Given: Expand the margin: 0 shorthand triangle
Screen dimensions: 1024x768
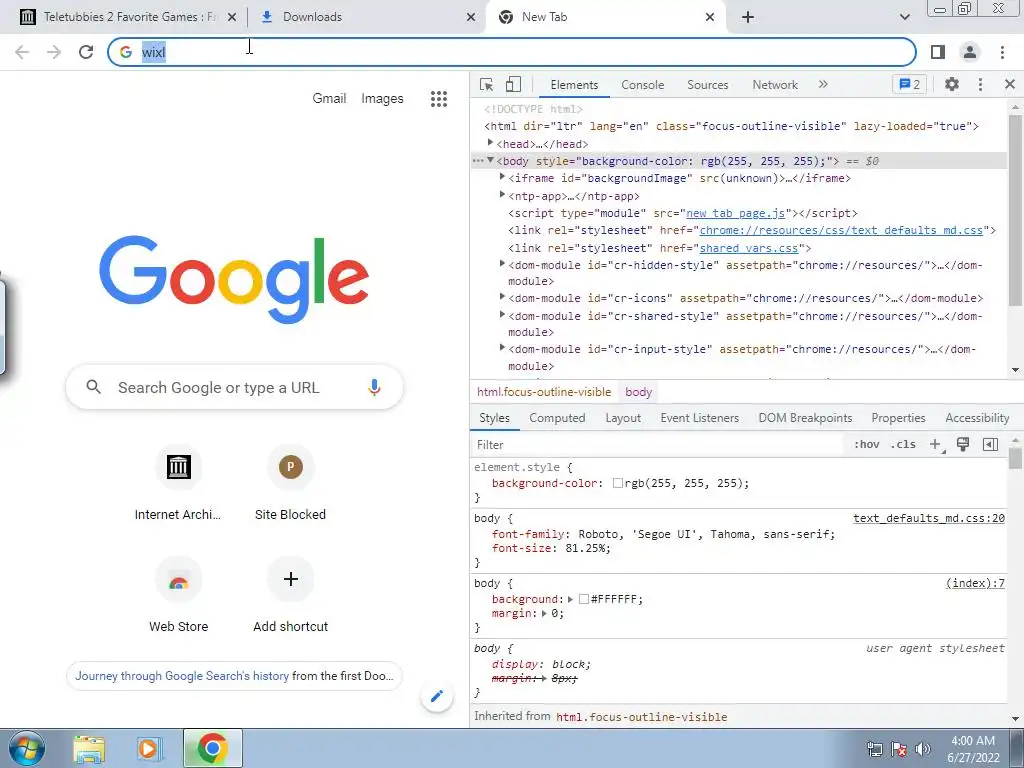Looking at the screenshot, I should pos(544,614).
